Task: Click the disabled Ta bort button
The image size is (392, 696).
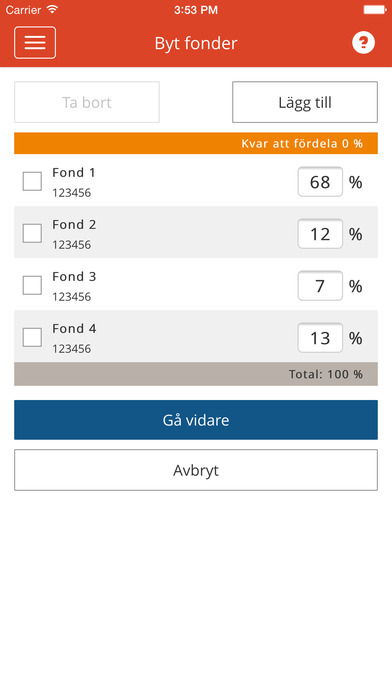Action: pos(87,102)
